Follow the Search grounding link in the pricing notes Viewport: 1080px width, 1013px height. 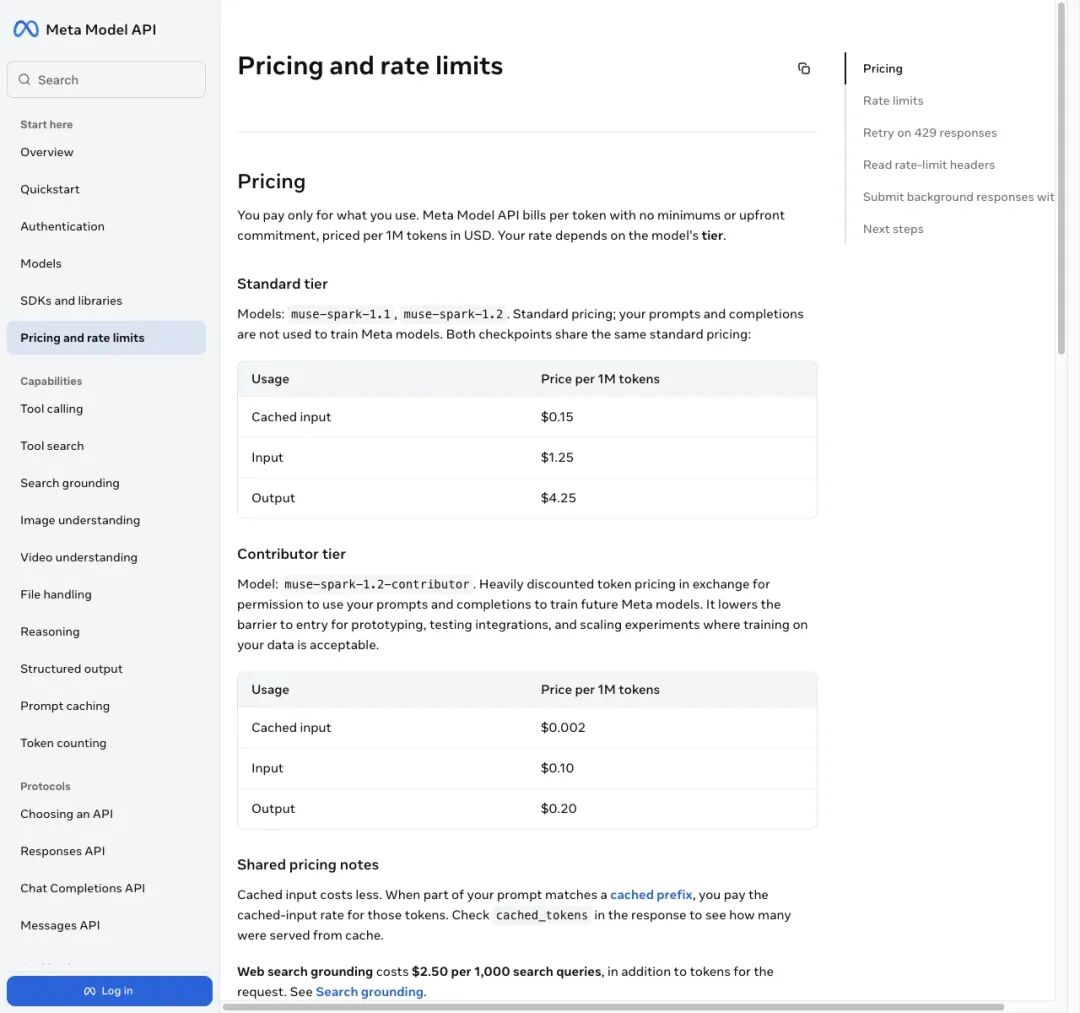[369, 992]
